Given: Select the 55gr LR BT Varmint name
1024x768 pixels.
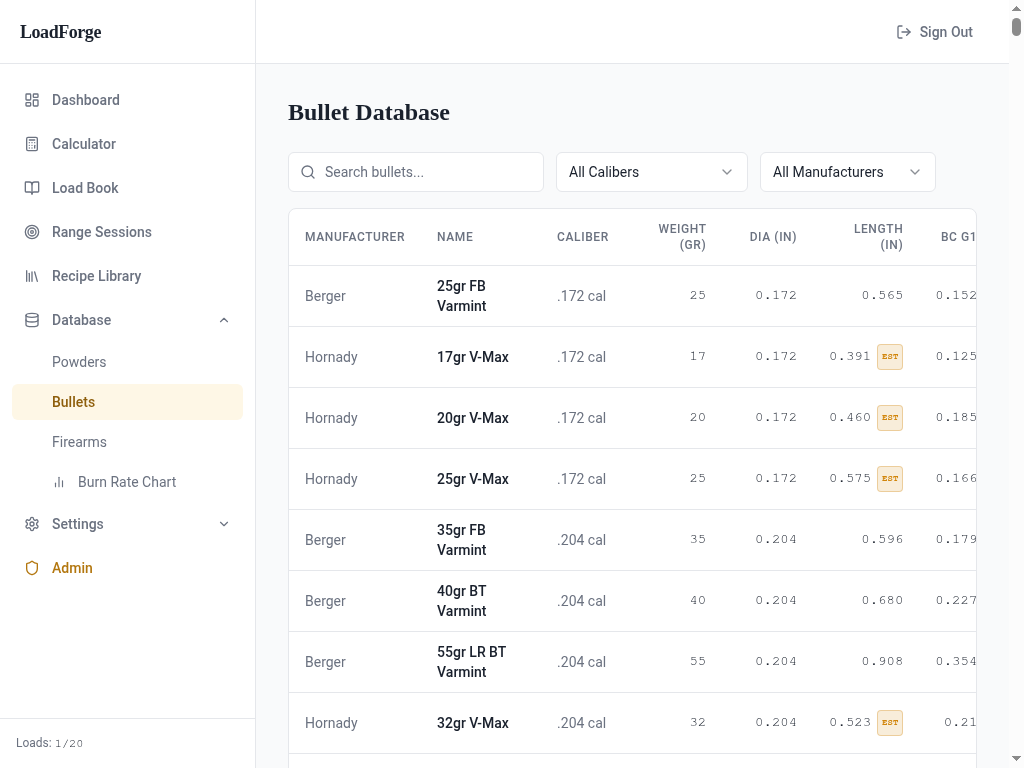Looking at the screenshot, I should pos(472,662).
